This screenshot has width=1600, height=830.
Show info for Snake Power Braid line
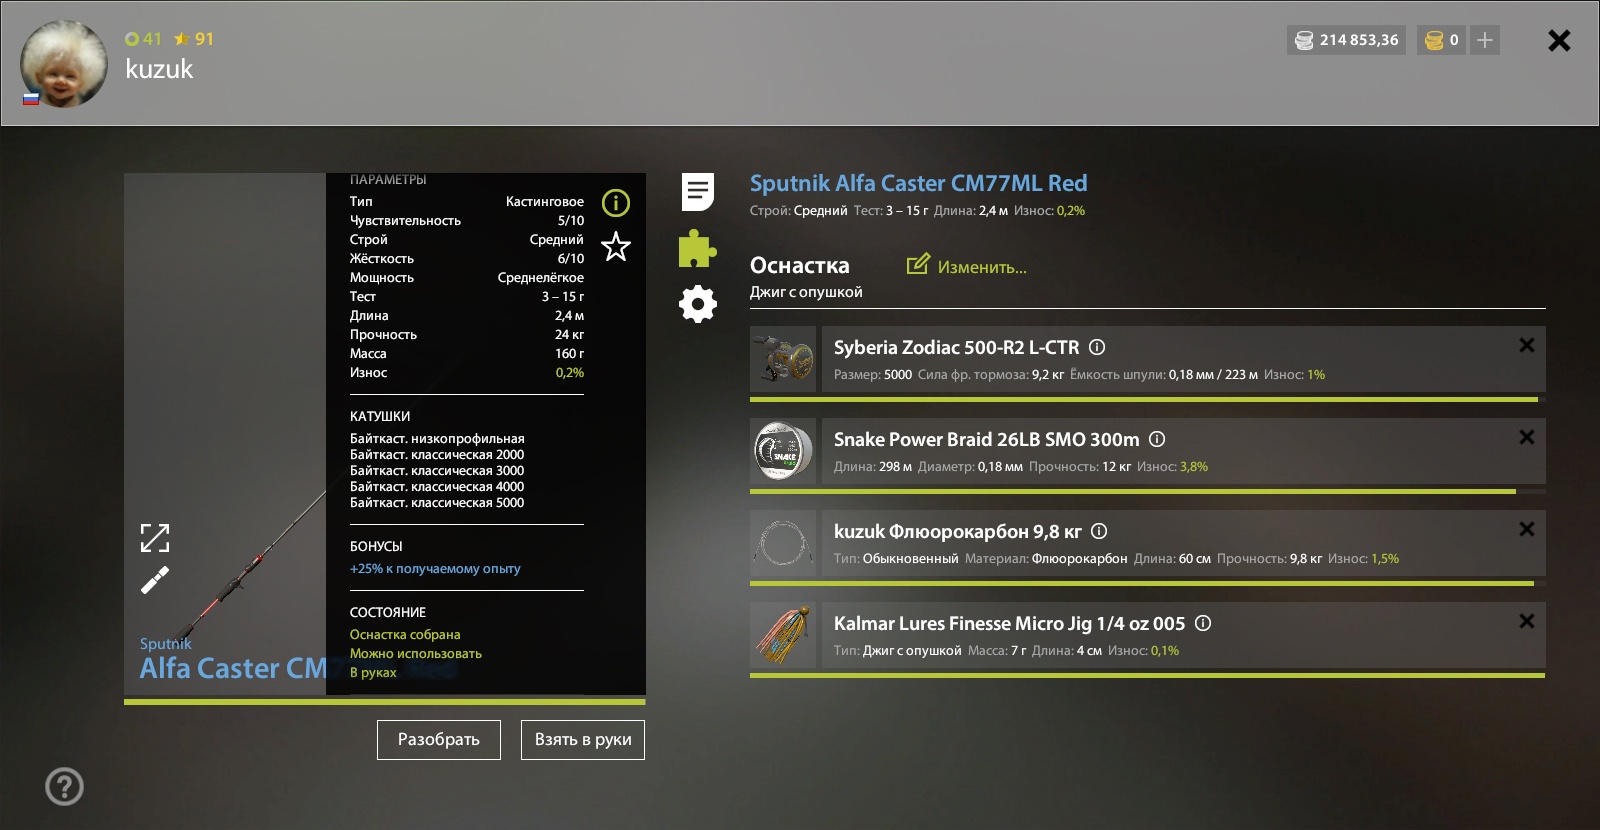click(x=1157, y=439)
